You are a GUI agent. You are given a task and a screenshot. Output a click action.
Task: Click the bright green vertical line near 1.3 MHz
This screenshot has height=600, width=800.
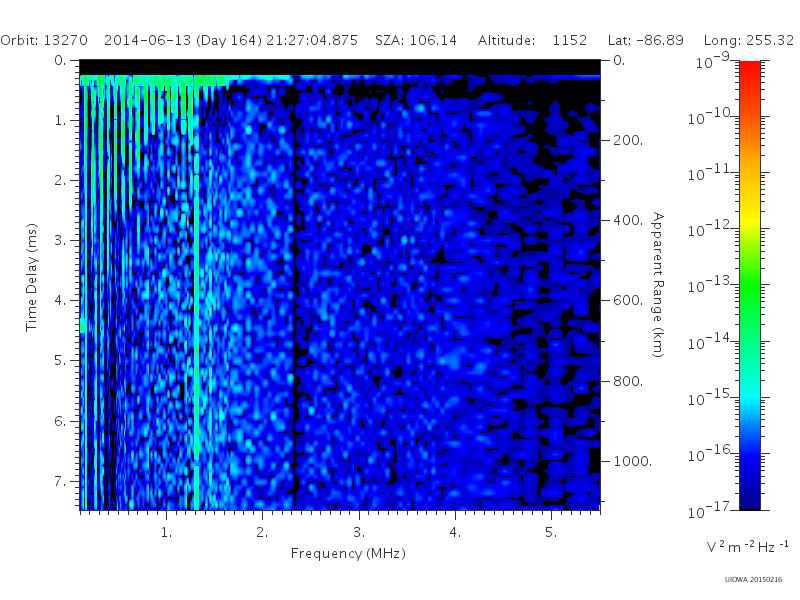tap(196, 316)
